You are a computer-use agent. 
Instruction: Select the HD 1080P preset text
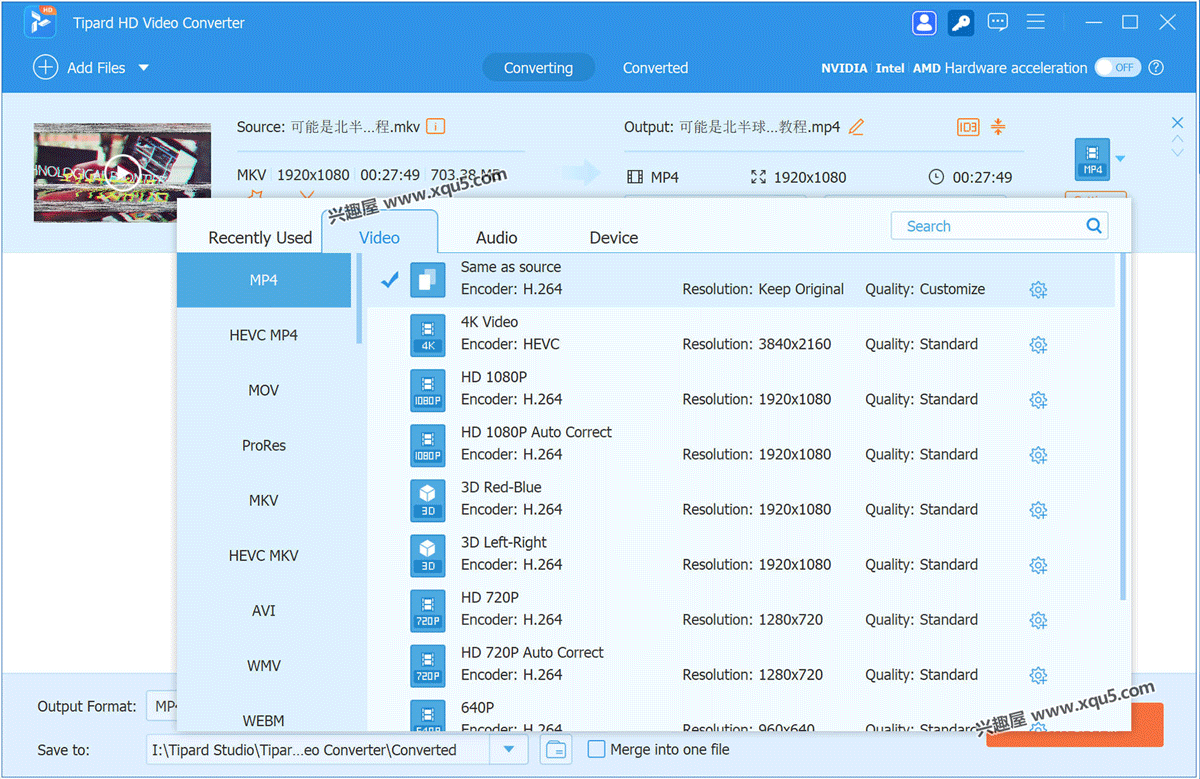tap(494, 377)
